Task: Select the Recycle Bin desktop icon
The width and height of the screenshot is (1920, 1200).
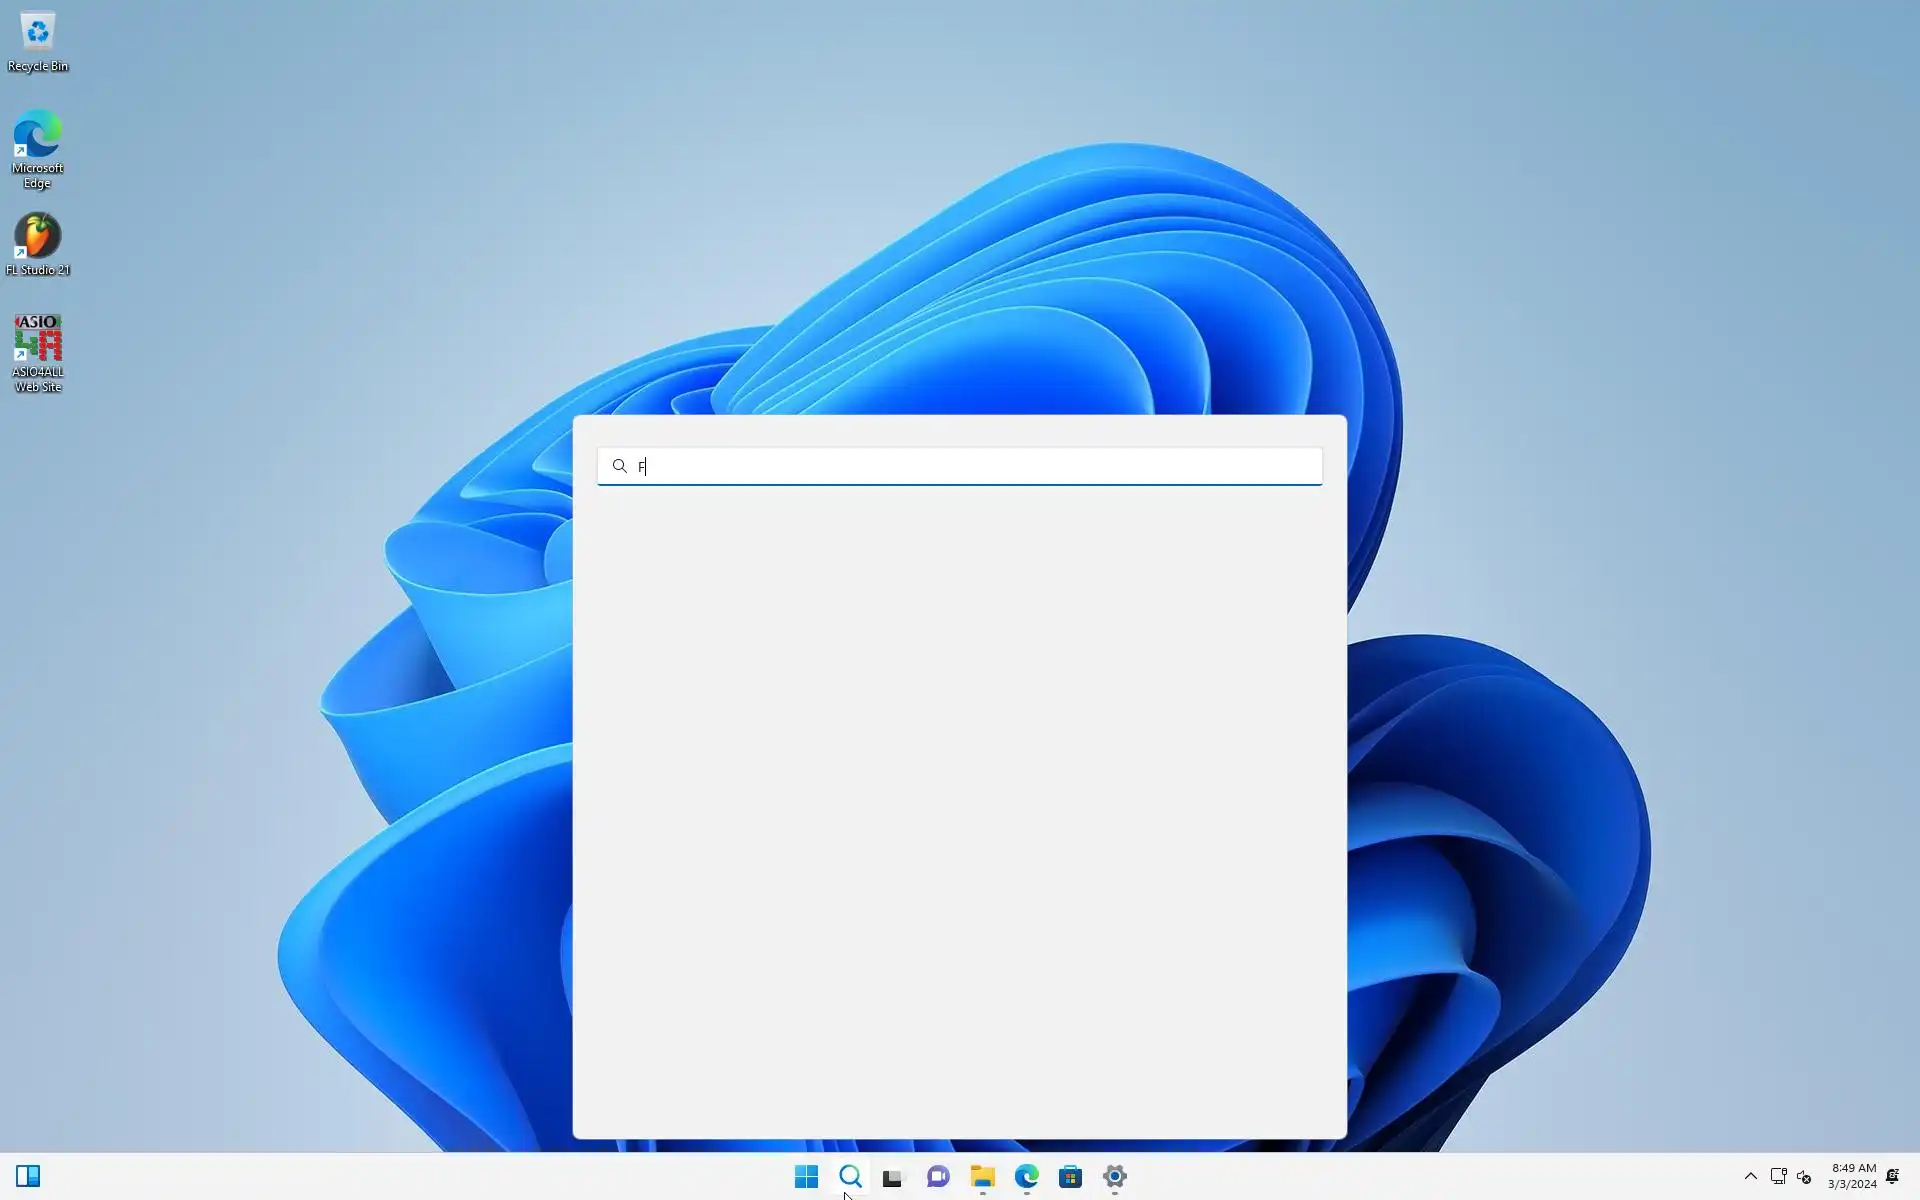Action: (38, 42)
